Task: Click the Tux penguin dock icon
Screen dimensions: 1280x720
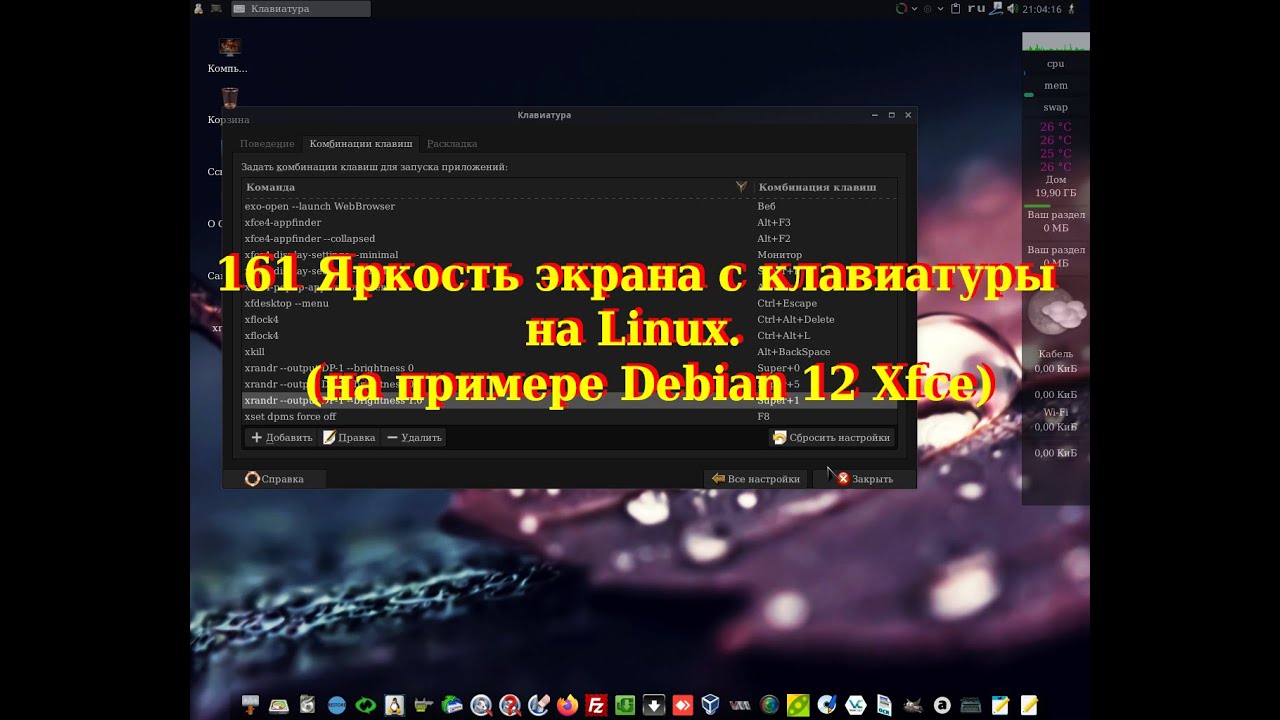Action: pos(395,705)
